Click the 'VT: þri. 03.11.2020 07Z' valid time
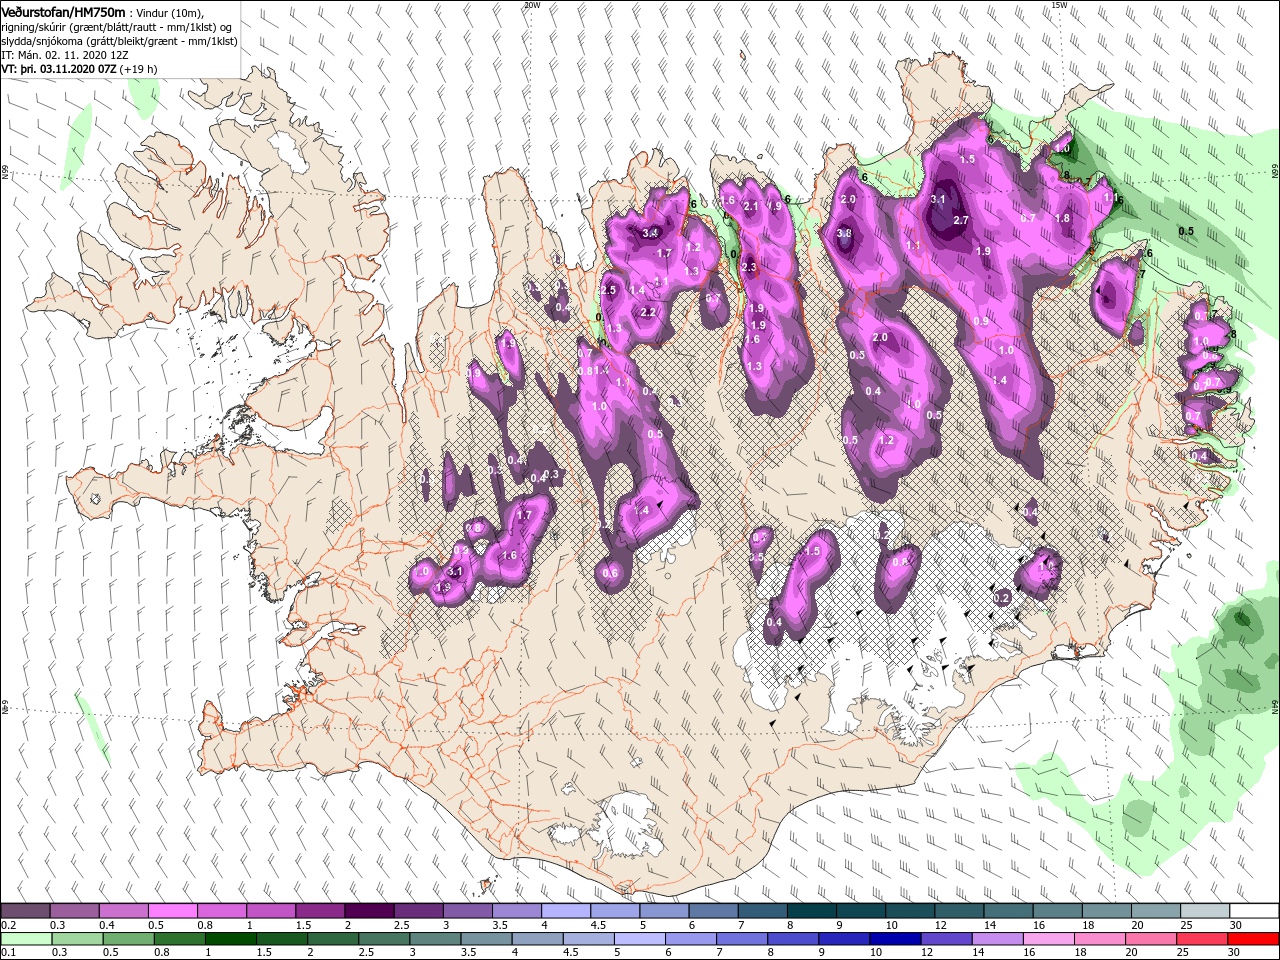Image resolution: width=1280 pixels, height=960 pixels. tap(58, 70)
